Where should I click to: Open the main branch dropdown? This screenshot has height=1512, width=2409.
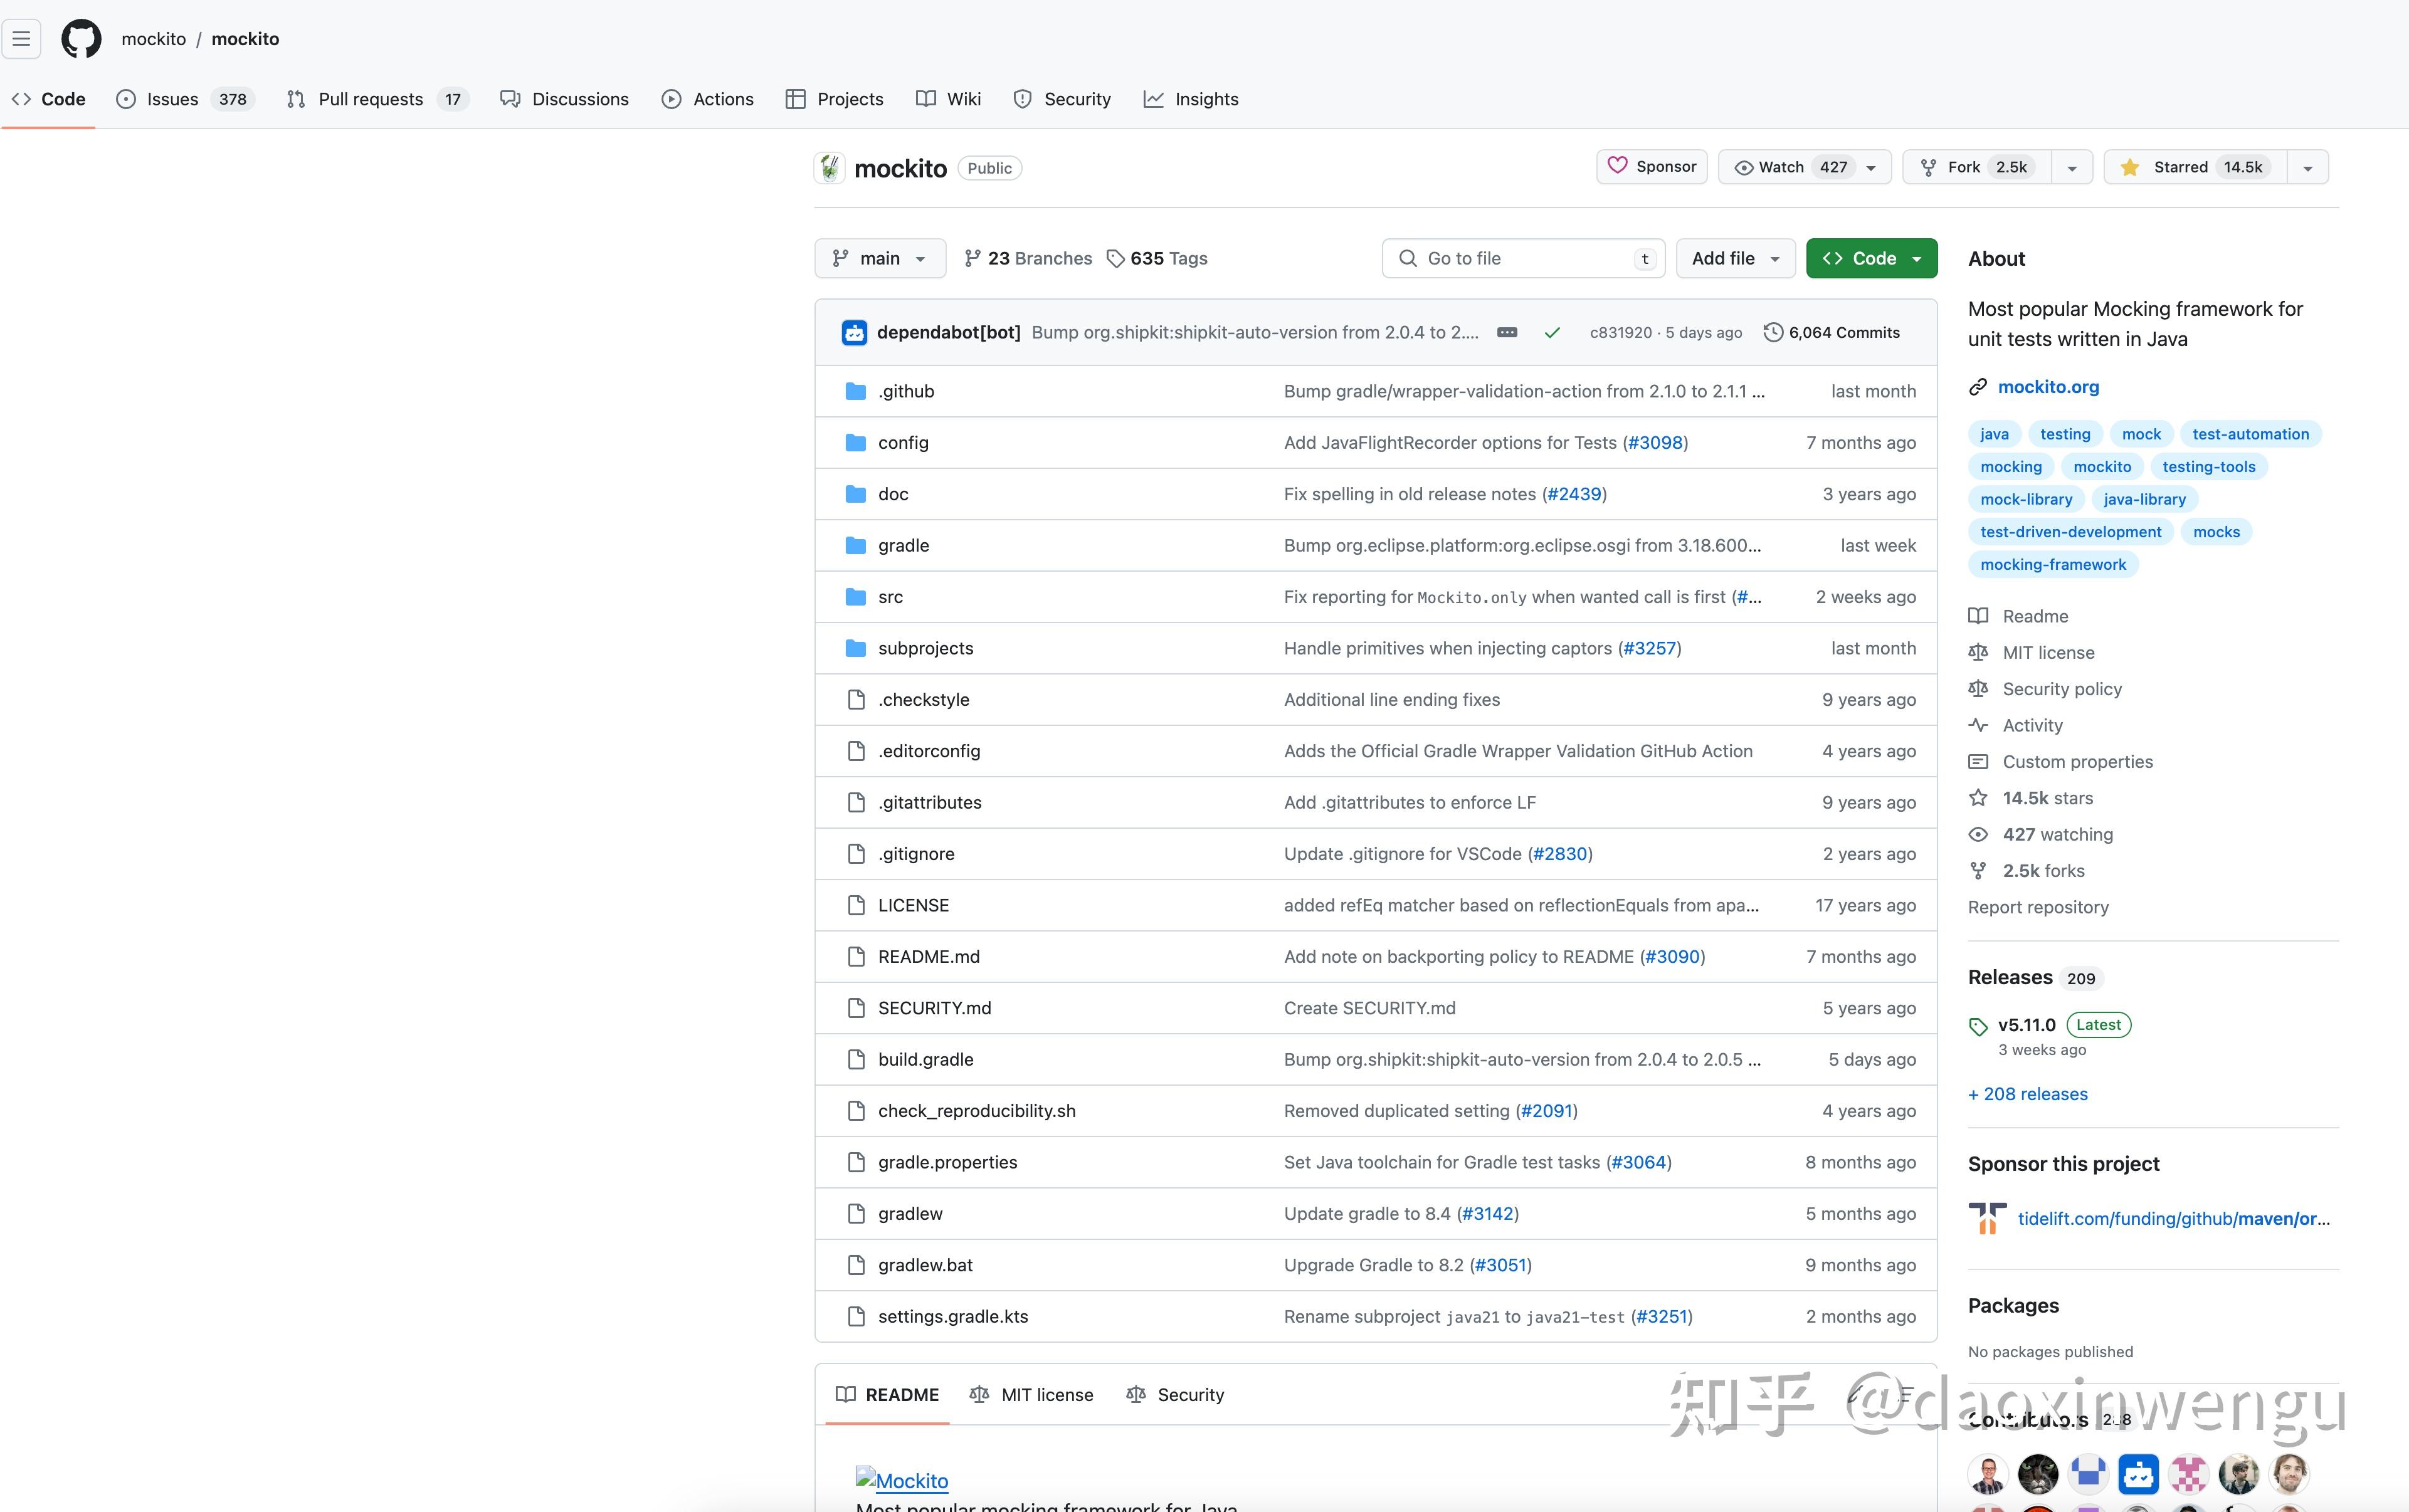[880, 259]
